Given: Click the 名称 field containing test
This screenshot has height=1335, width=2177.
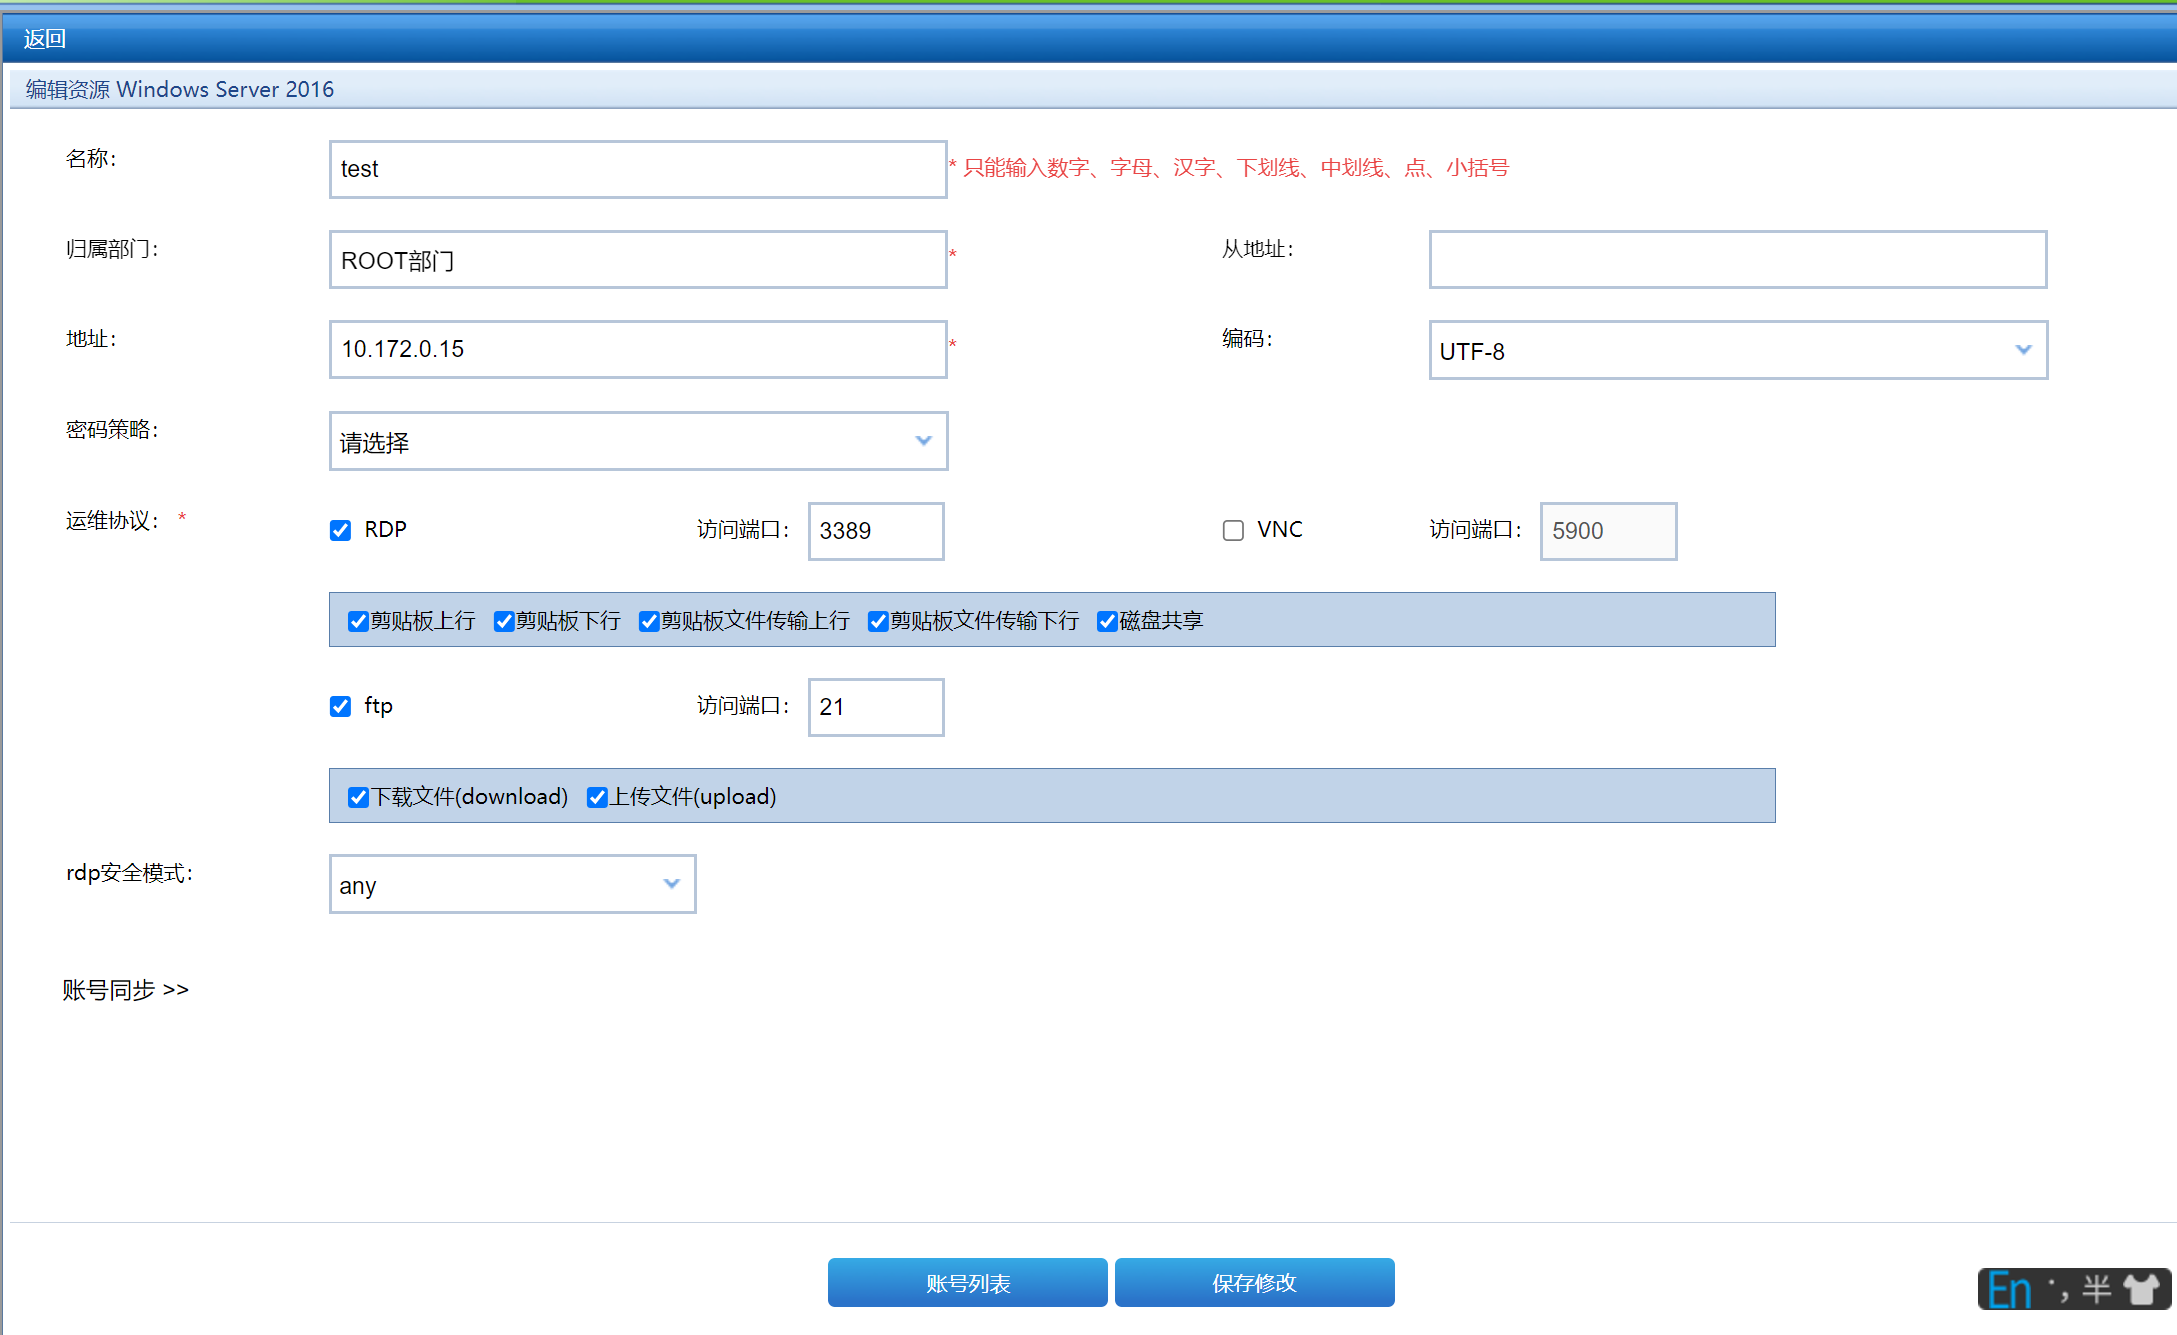Looking at the screenshot, I should point(637,169).
